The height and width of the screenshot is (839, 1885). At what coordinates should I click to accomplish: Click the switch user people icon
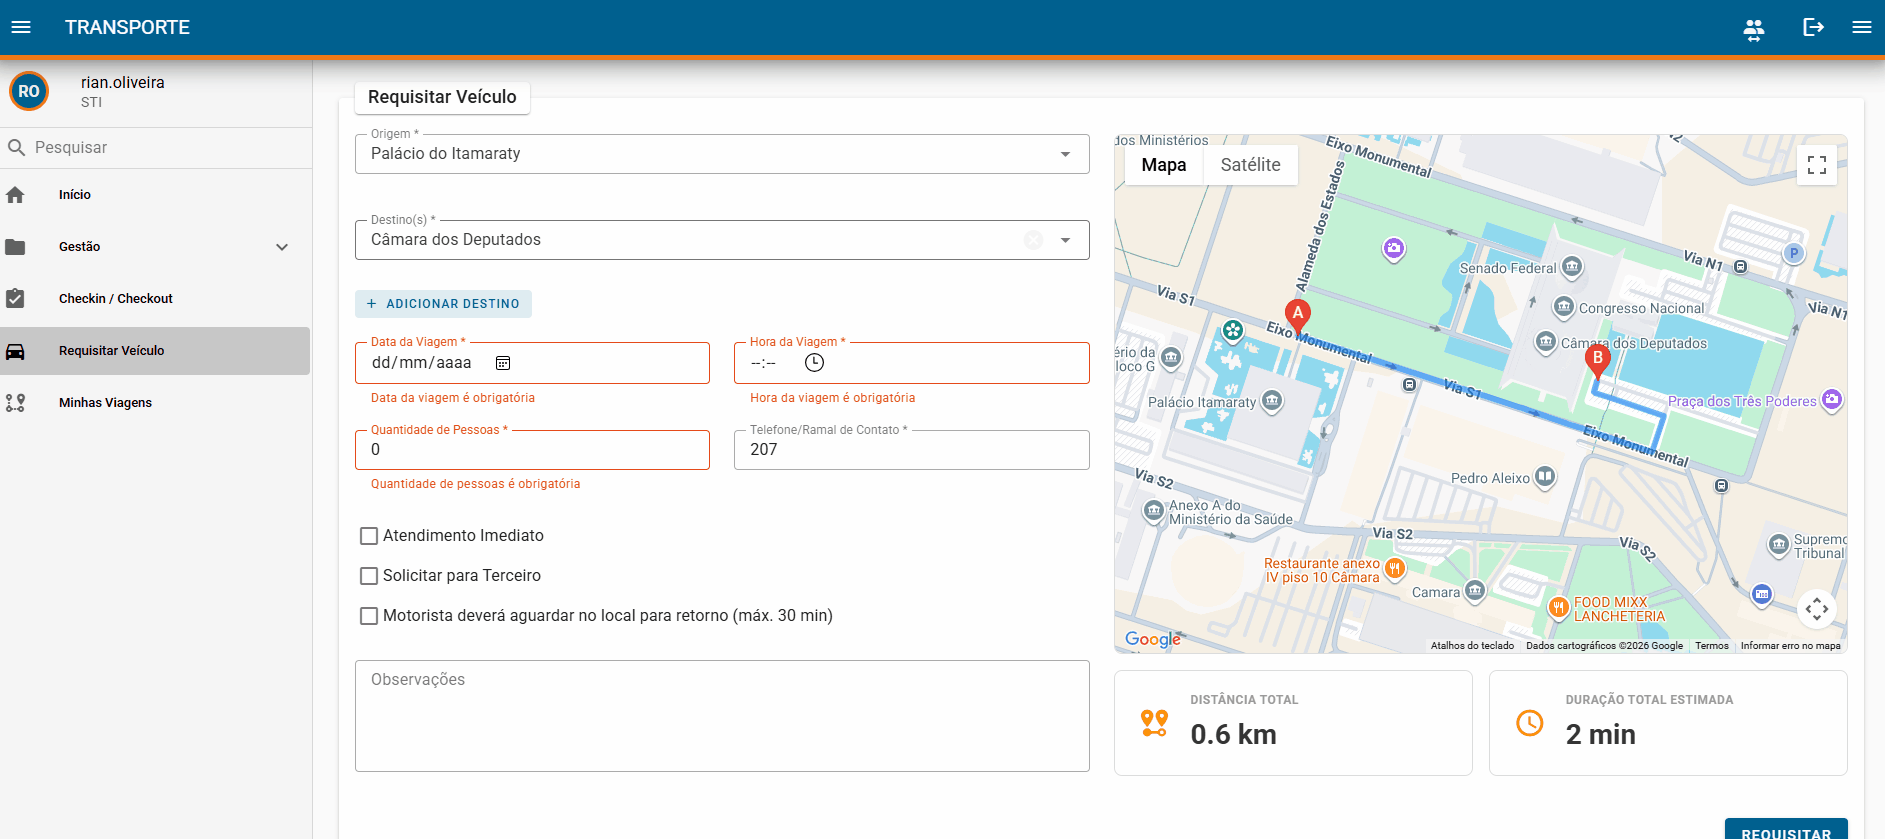(1754, 28)
